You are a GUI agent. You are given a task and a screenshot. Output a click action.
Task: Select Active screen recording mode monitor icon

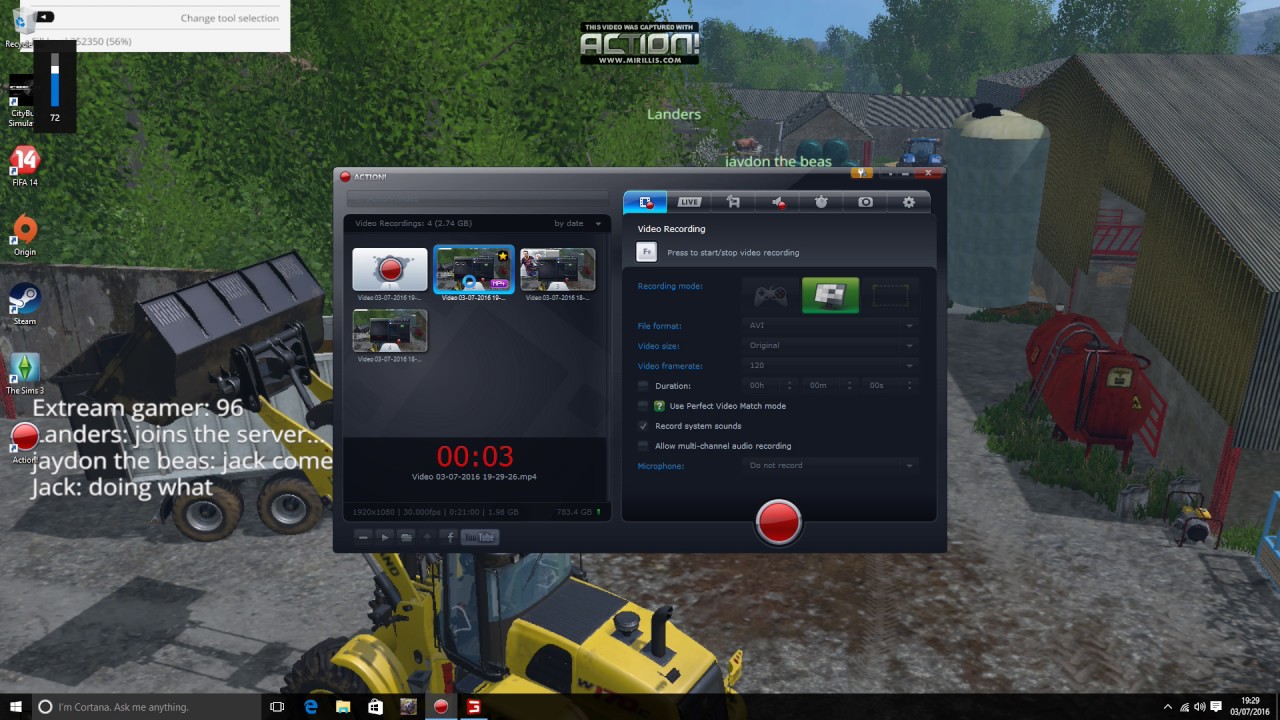[830, 295]
